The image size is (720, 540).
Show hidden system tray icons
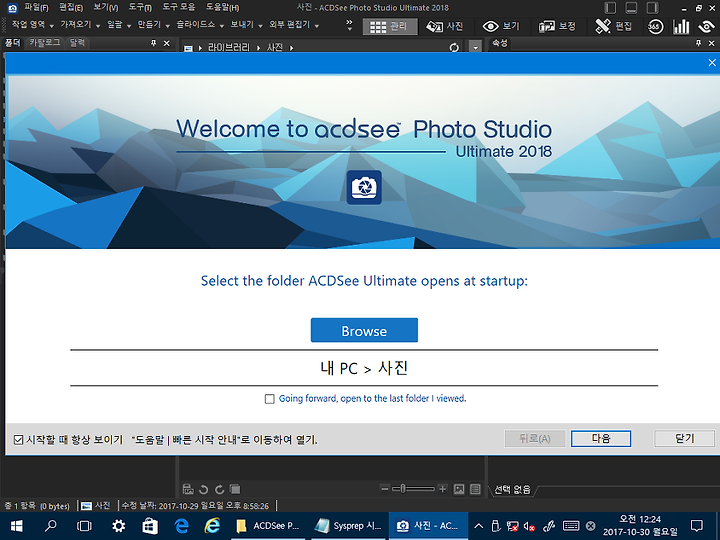click(x=478, y=526)
